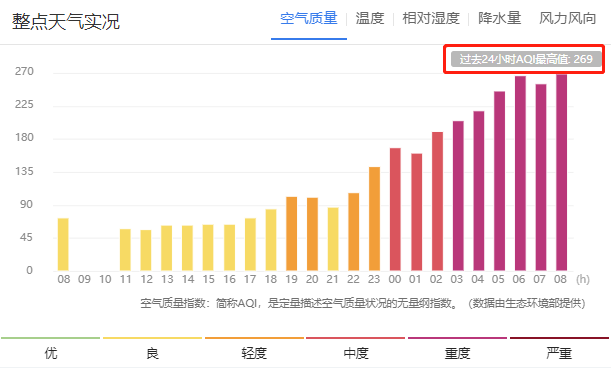Switch to the 风力风向 tab
This screenshot has height=368, width=611.
click(568, 18)
